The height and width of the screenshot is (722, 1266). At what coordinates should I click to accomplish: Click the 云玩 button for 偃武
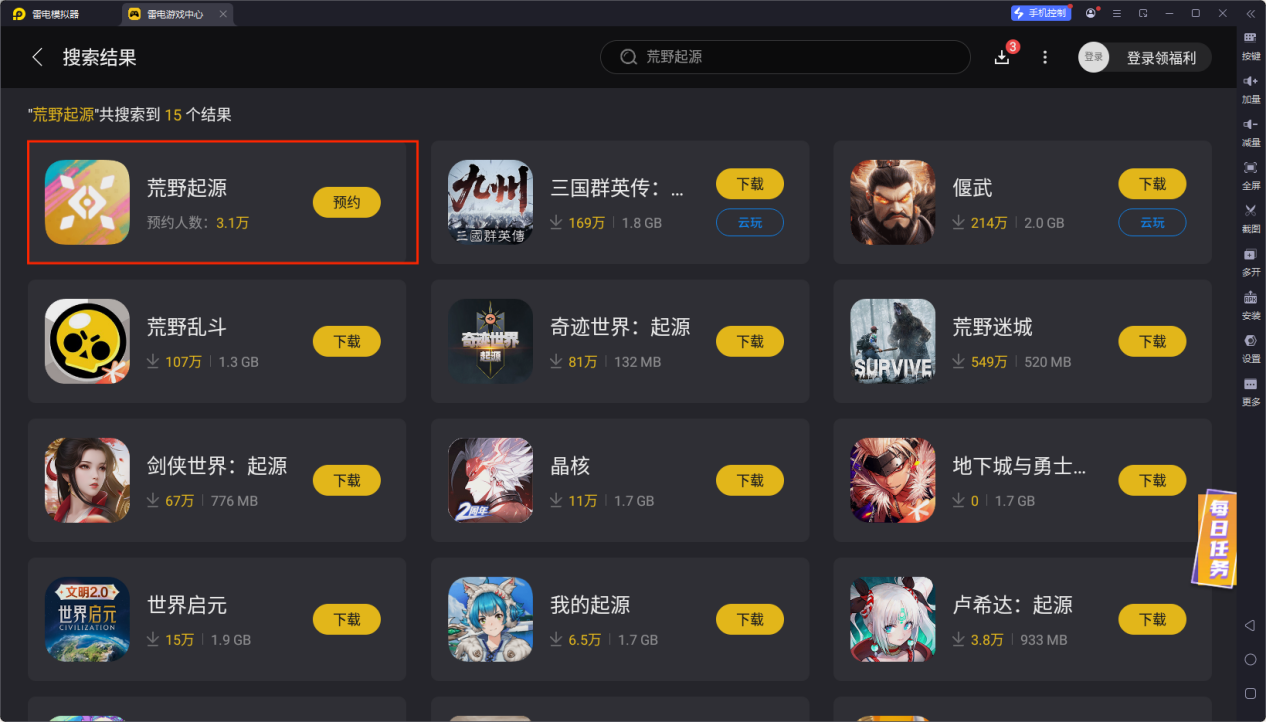click(x=1152, y=222)
